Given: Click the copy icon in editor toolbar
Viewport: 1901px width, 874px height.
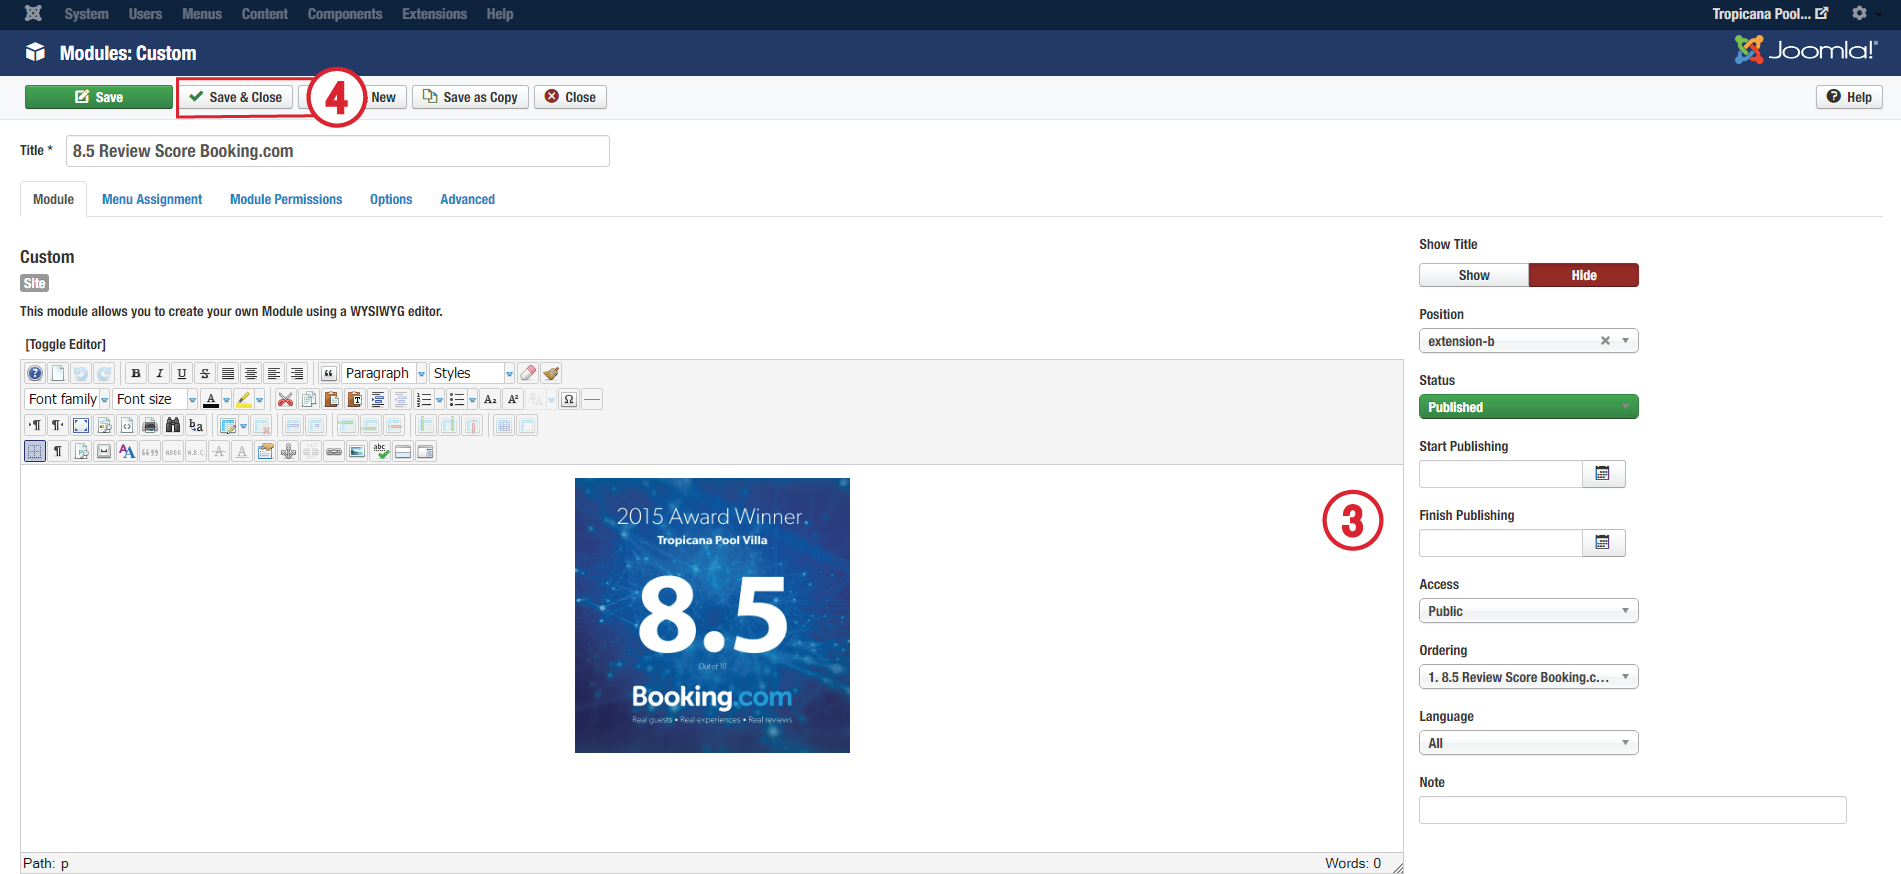Looking at the screenshot, I should [308, 399].
